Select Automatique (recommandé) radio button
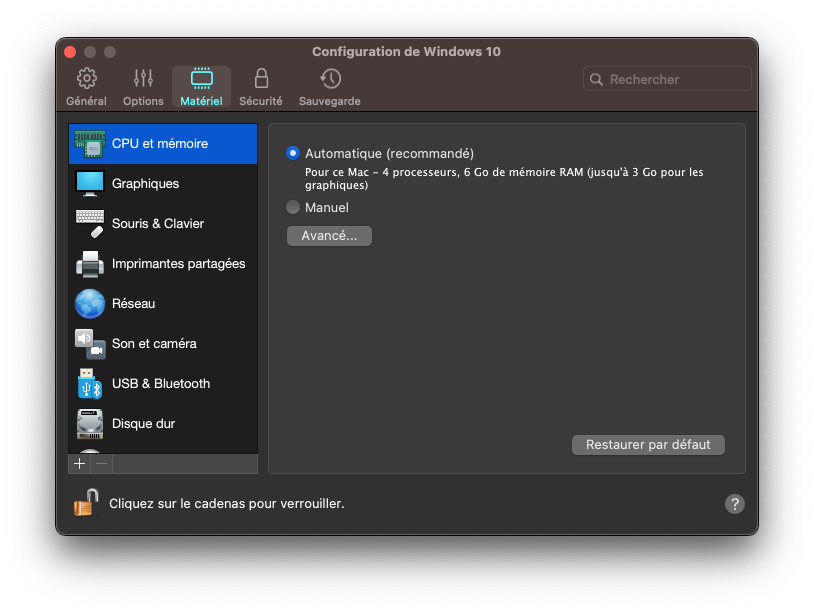Viewport: 814px width, 609px height. pos(293,153)
